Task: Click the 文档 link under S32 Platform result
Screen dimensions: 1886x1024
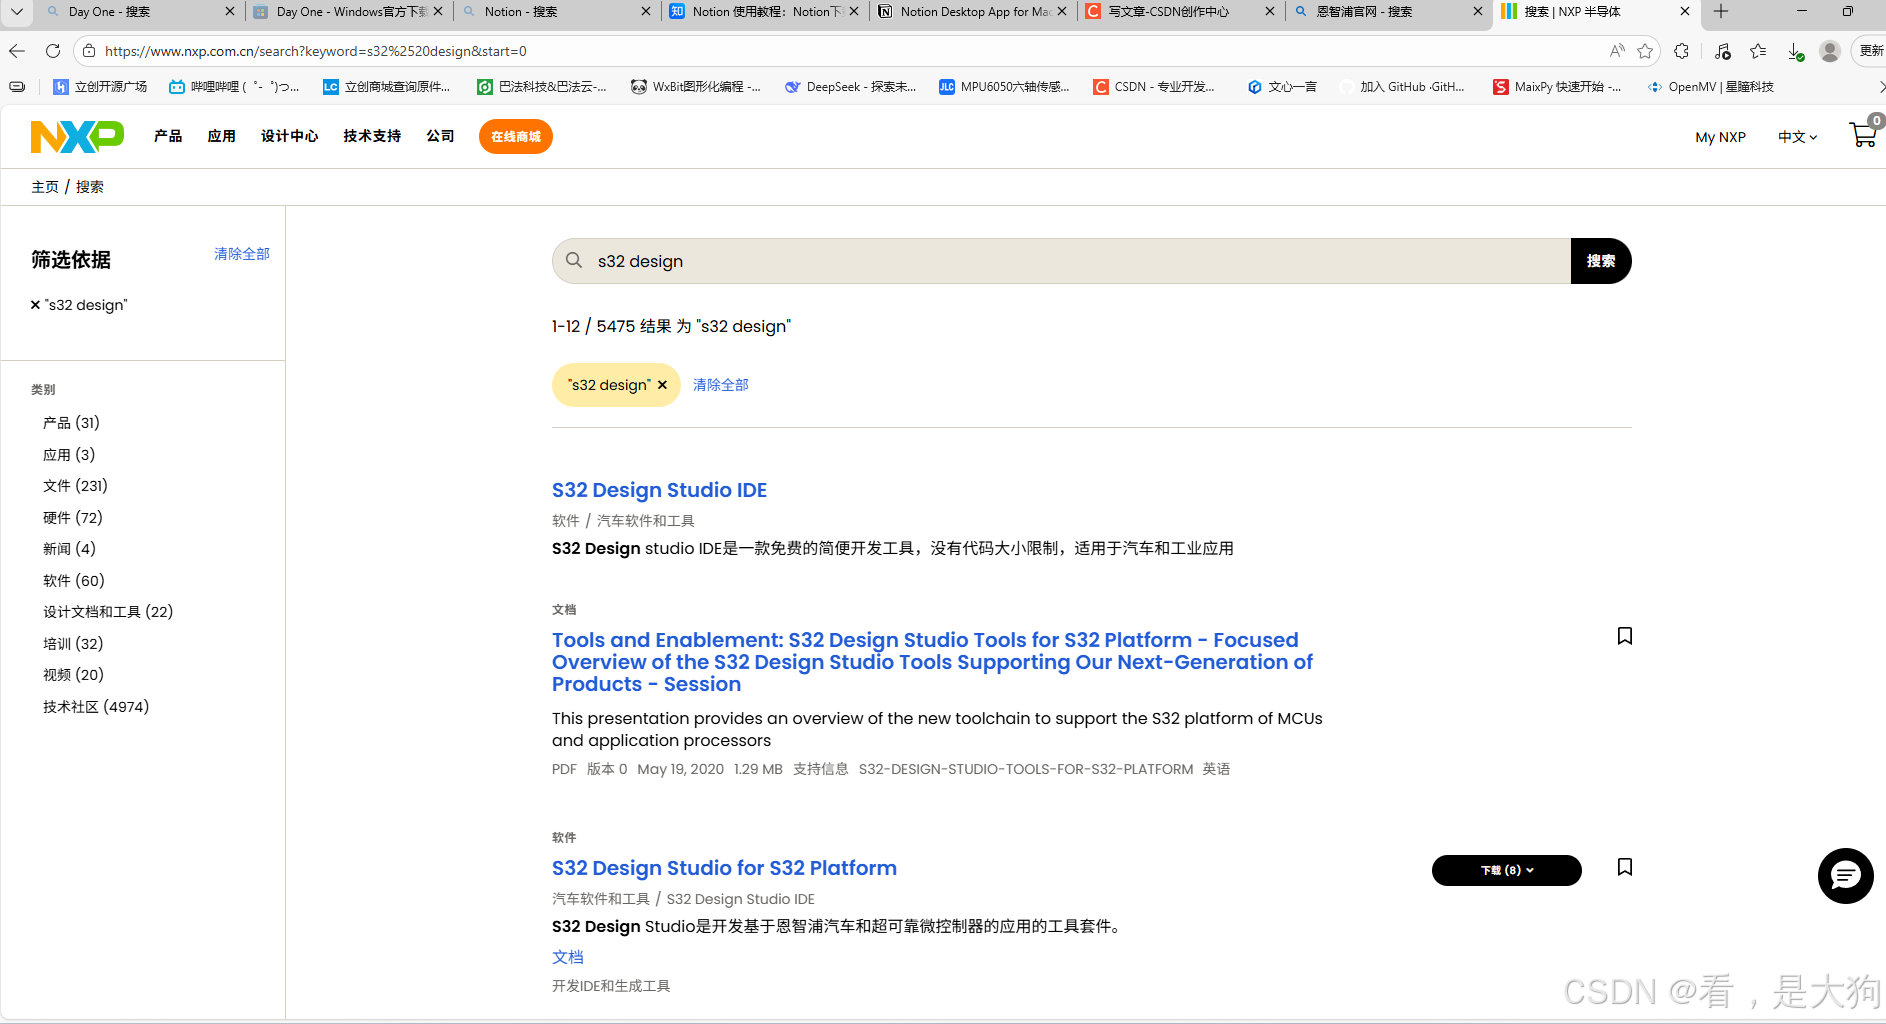Action: tap(567, 957)
